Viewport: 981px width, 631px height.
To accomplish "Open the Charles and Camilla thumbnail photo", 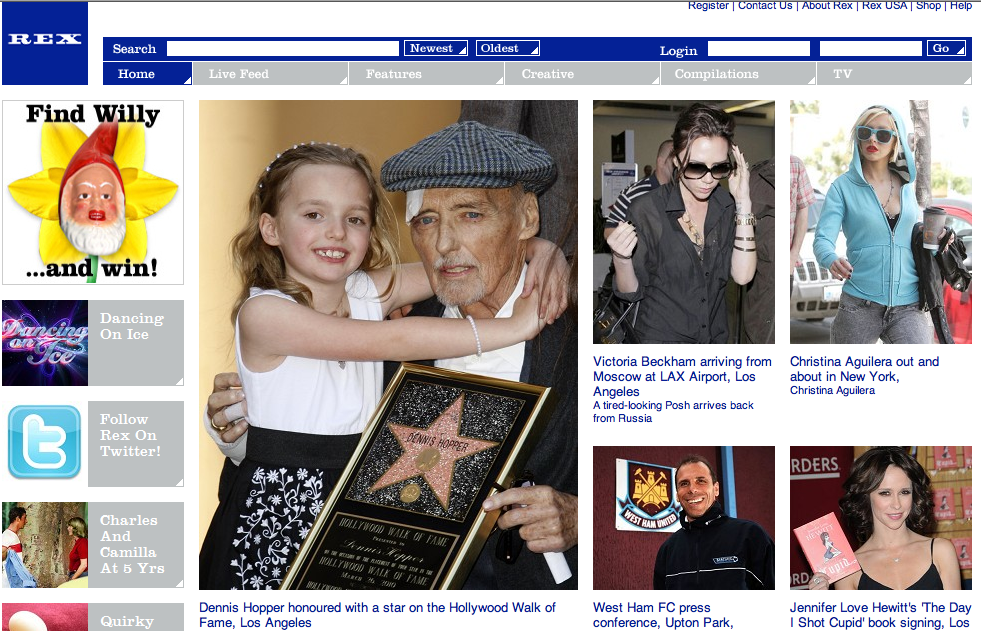I will click(x=45, y=545).
